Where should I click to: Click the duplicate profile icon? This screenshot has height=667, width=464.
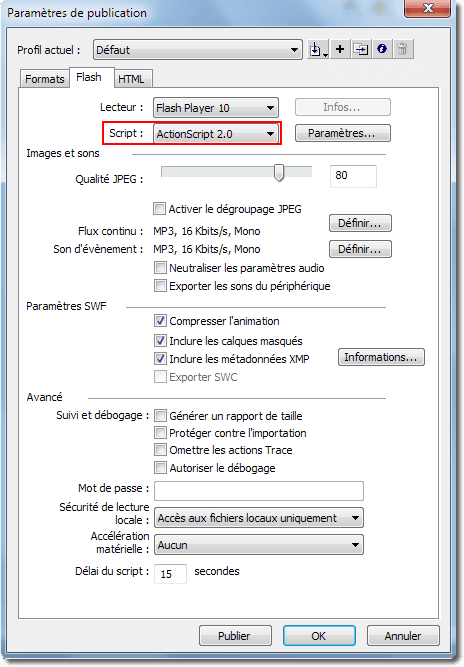click(x=361, y=49)
